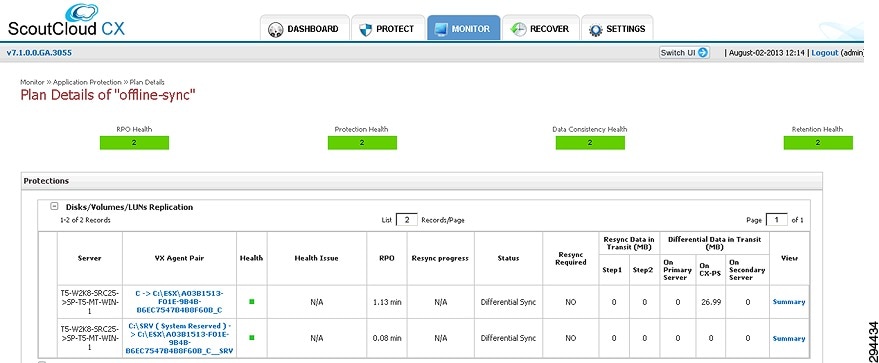Click the Protection Health green bar
879x363 pixels.
pos(362,143)
